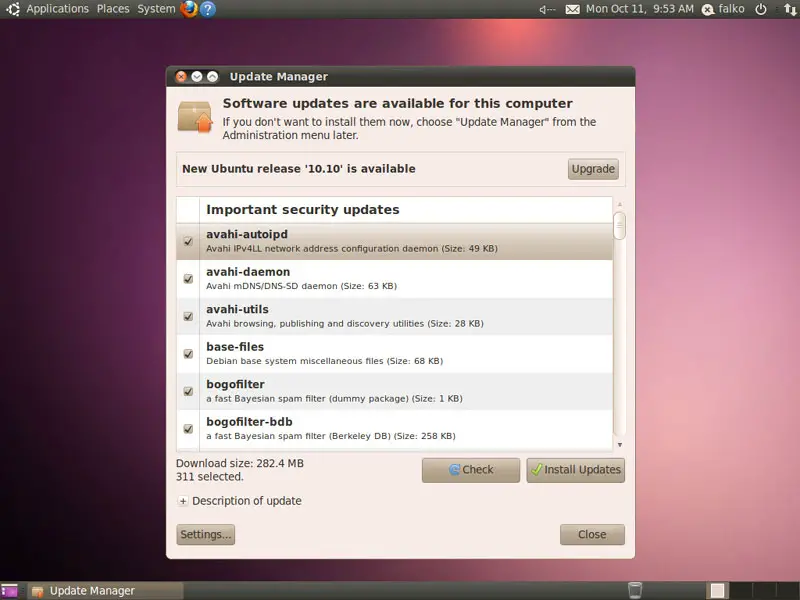This screenshot has height=600, width=800.
Task: Click the clock showing Mon Oct 11
Action: coord(640,9)
